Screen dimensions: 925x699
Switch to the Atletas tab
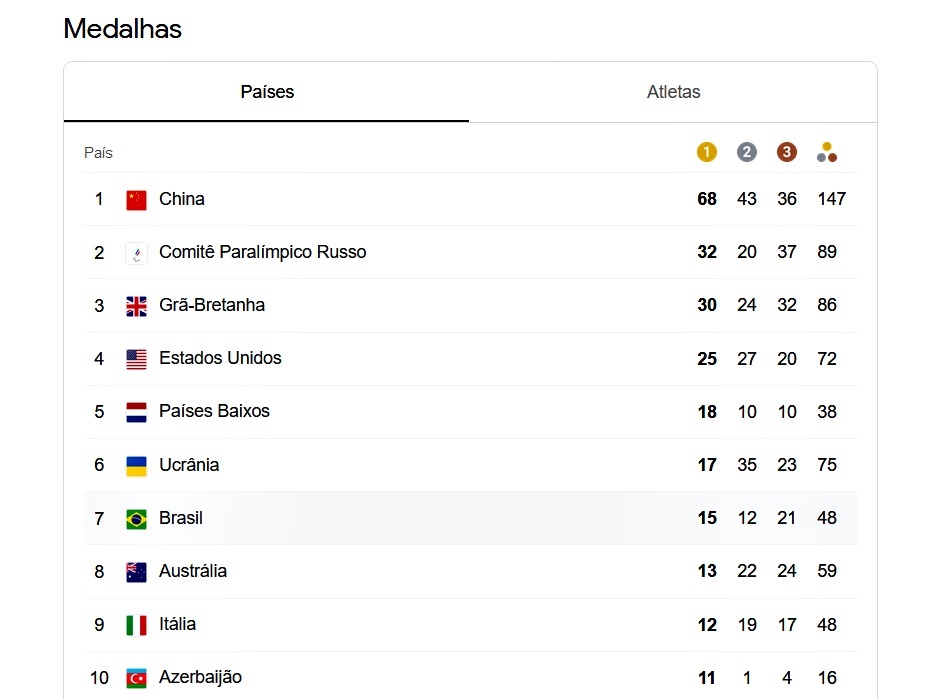tap(673, 92)
